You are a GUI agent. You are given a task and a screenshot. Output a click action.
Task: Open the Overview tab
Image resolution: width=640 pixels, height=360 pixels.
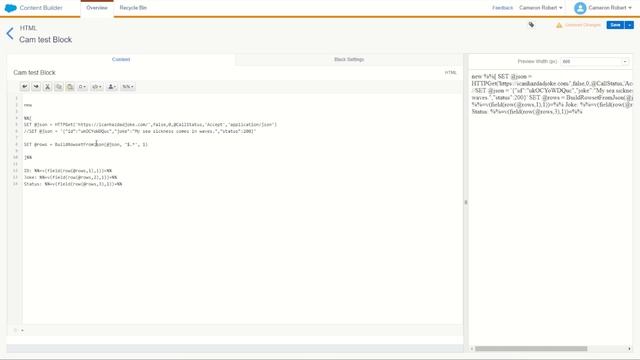click(x=97, y=8)
